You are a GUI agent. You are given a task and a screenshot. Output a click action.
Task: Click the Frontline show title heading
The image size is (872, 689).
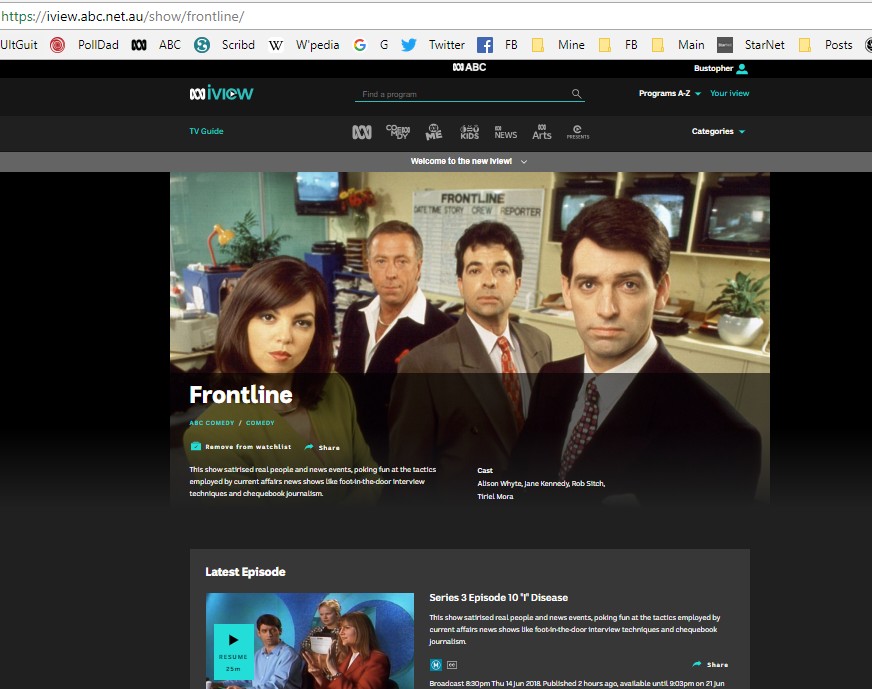point(241,395)
